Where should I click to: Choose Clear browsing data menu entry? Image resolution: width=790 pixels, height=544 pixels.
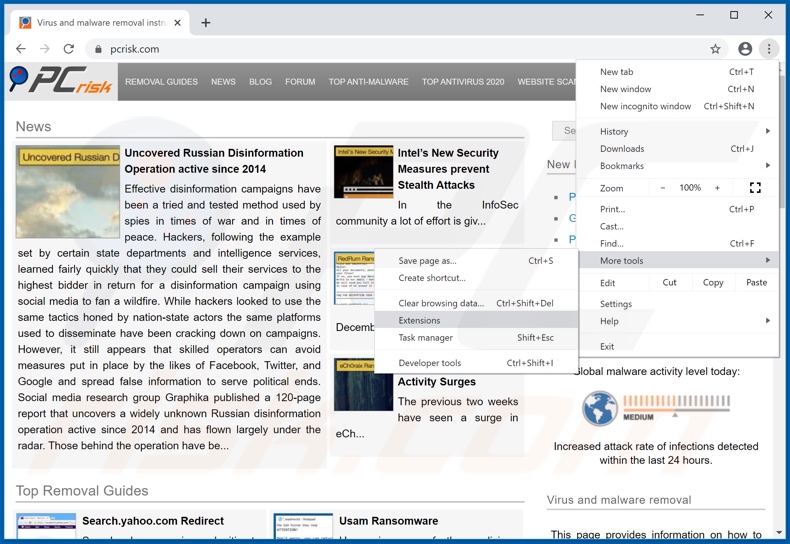coord(441,303)
